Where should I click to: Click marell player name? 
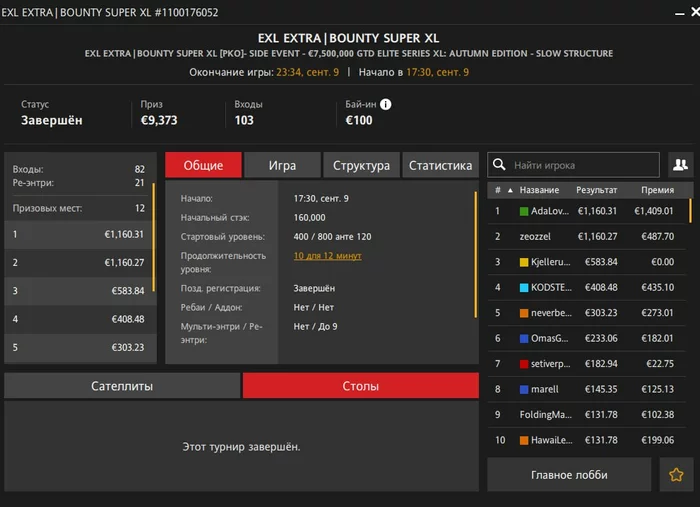[x=545, y=389]
